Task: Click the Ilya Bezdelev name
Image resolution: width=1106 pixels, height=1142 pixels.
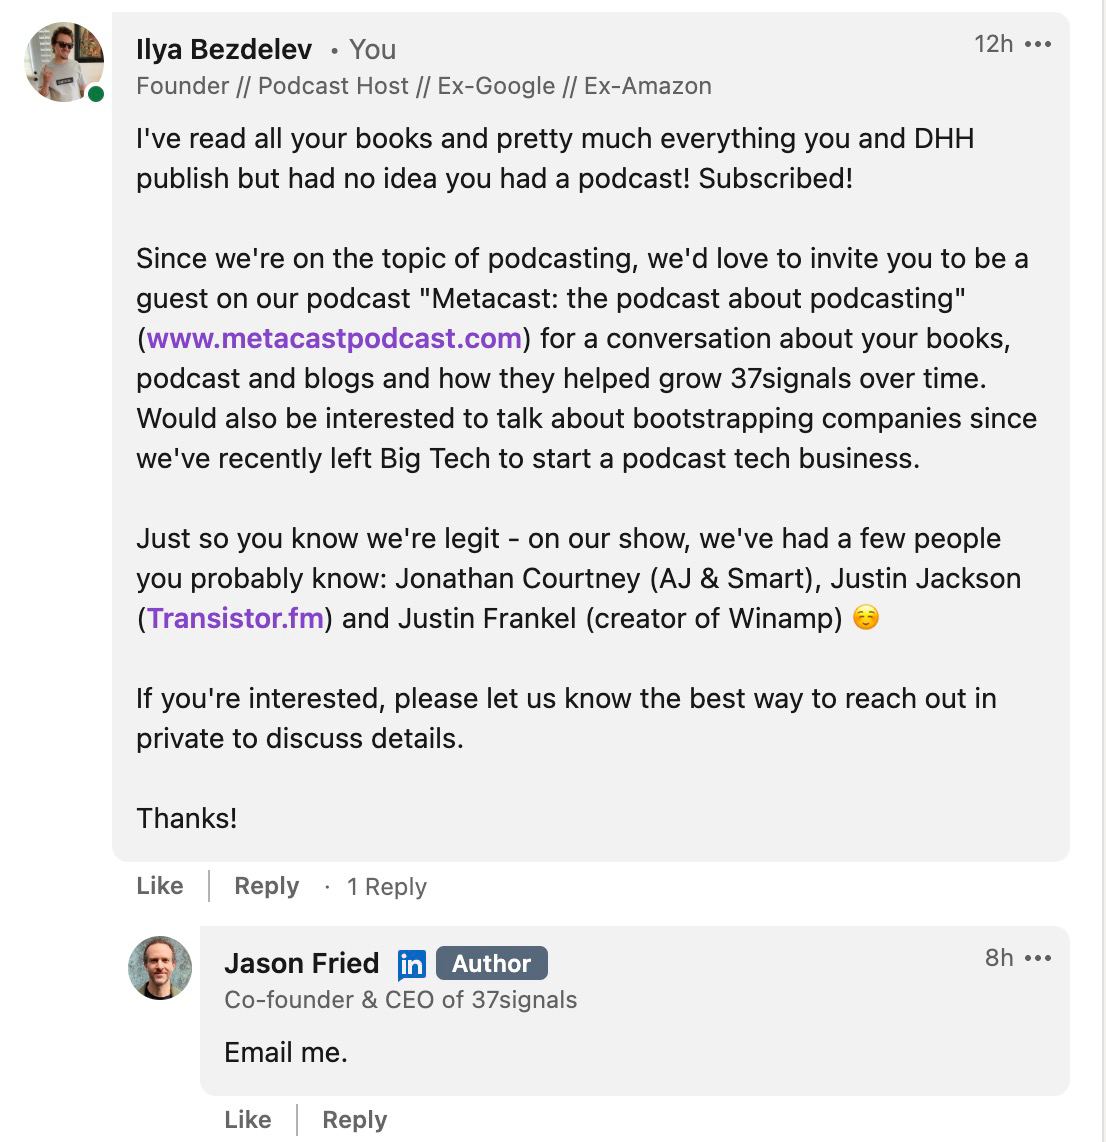Action: click(224, 49)
